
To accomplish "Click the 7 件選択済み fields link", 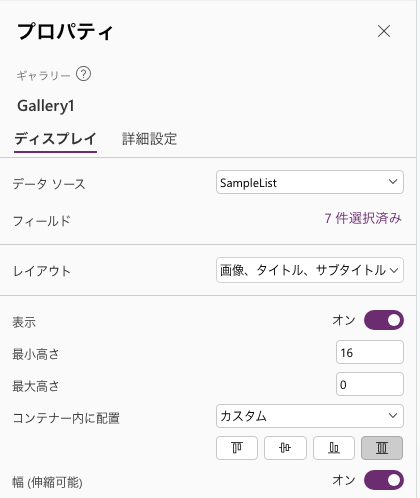I will click(363, 218).
